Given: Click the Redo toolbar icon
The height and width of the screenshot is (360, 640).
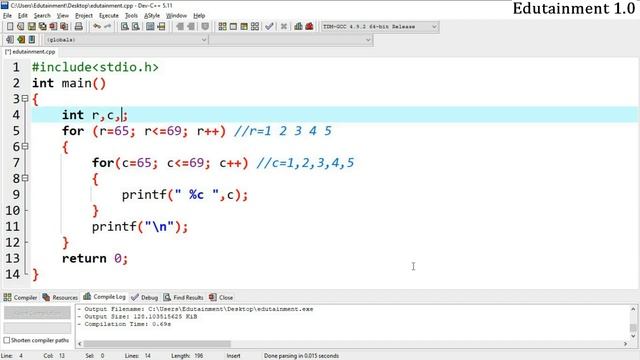Looking at the screenshot, I should pos(108,27).
